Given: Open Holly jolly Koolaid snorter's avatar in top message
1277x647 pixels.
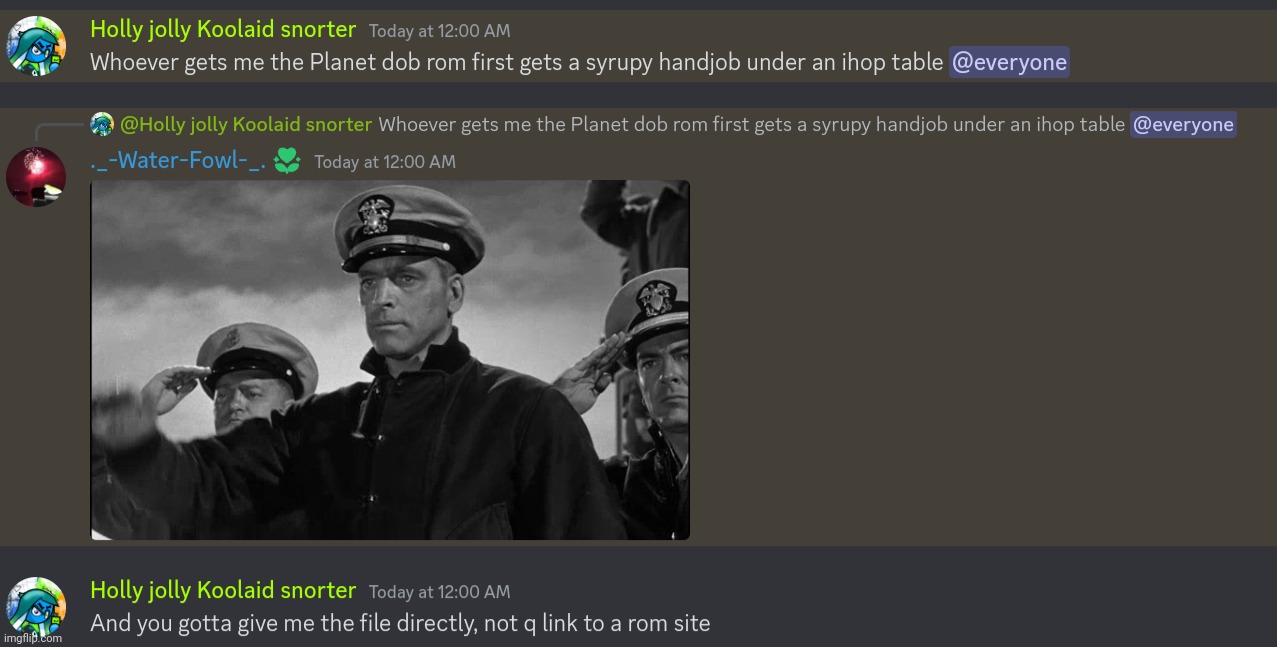Looking at the screenshot, I should point(36,46).
